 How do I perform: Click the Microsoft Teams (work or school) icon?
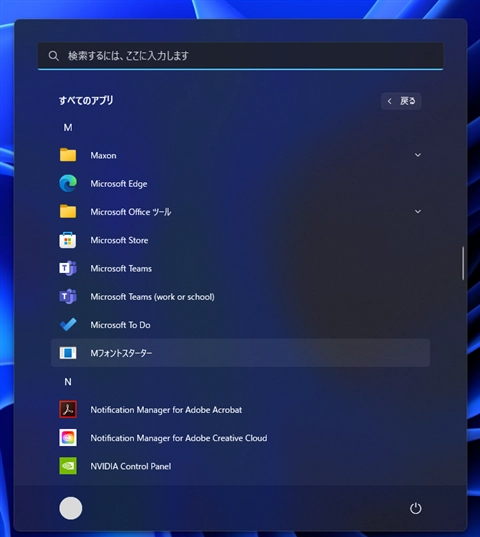68,297
